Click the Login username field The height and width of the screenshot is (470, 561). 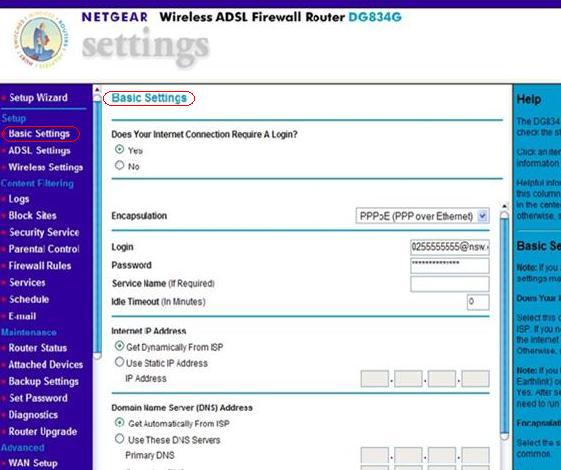pos(450,247)
